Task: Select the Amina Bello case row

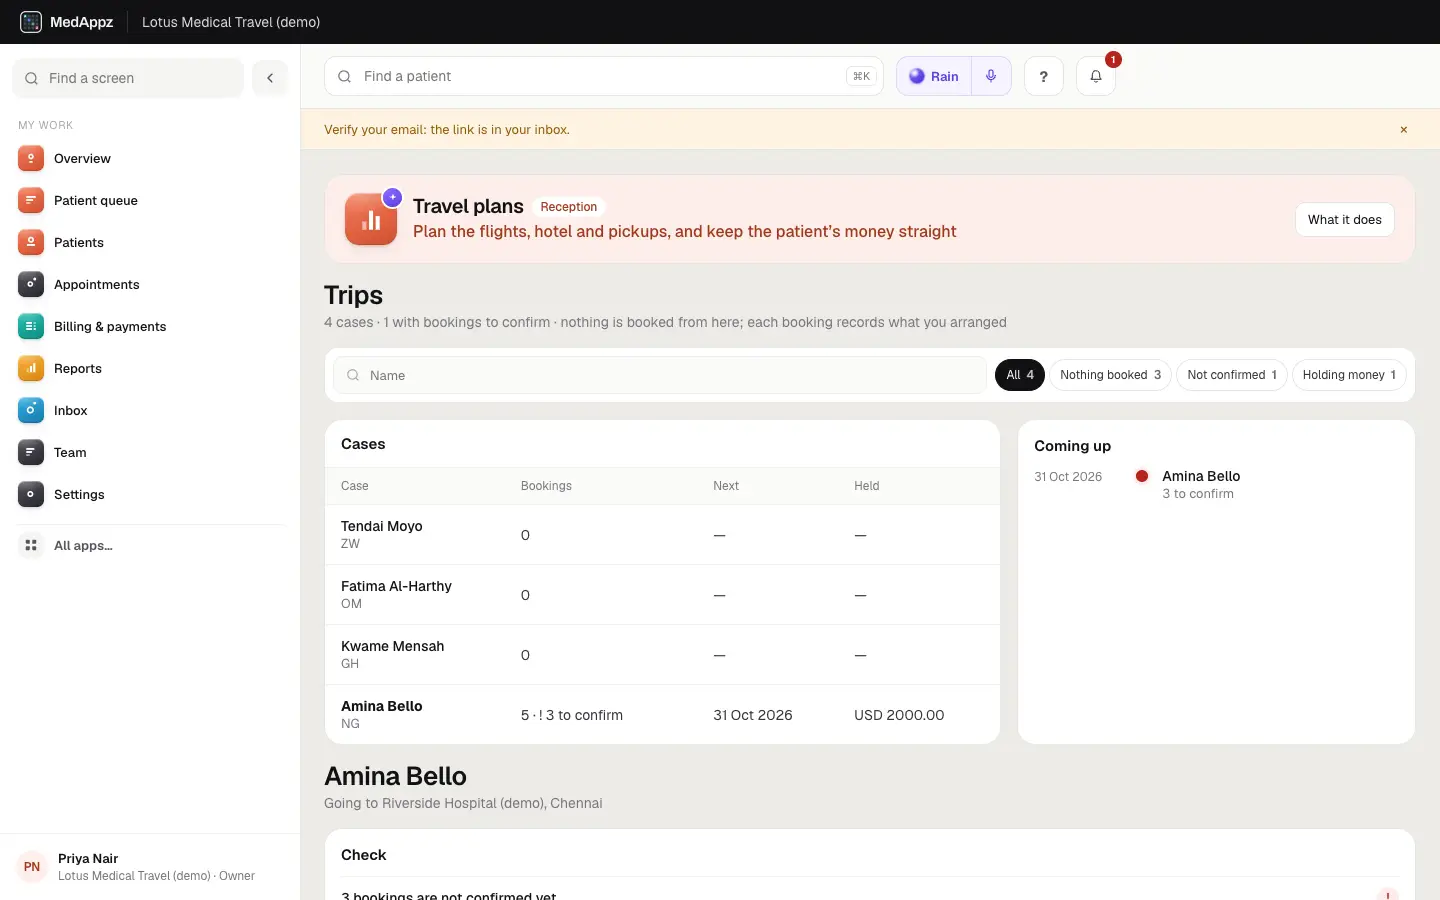Action: (x=662, y=714)
